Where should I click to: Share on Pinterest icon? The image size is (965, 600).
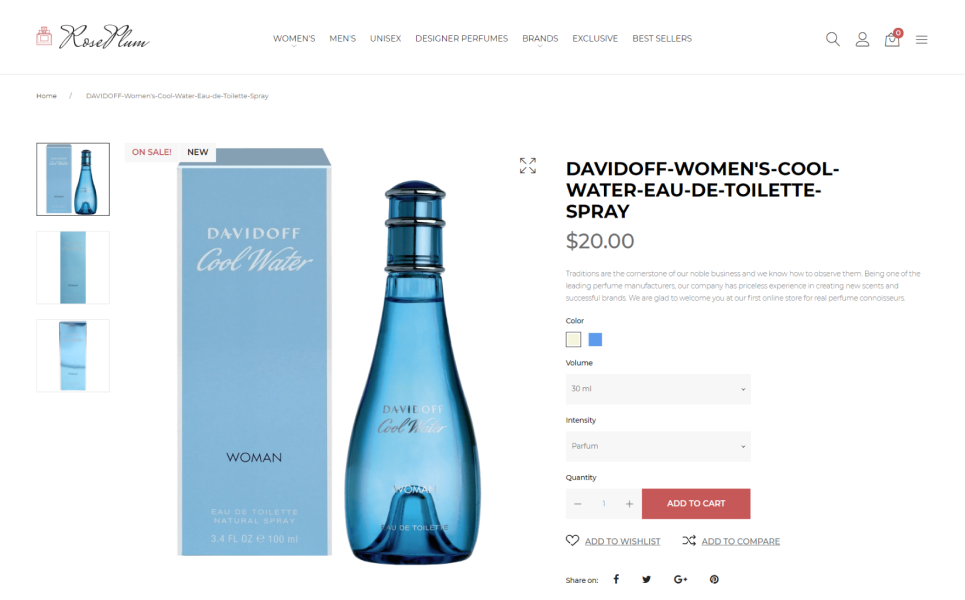click(x=714, y=579)
